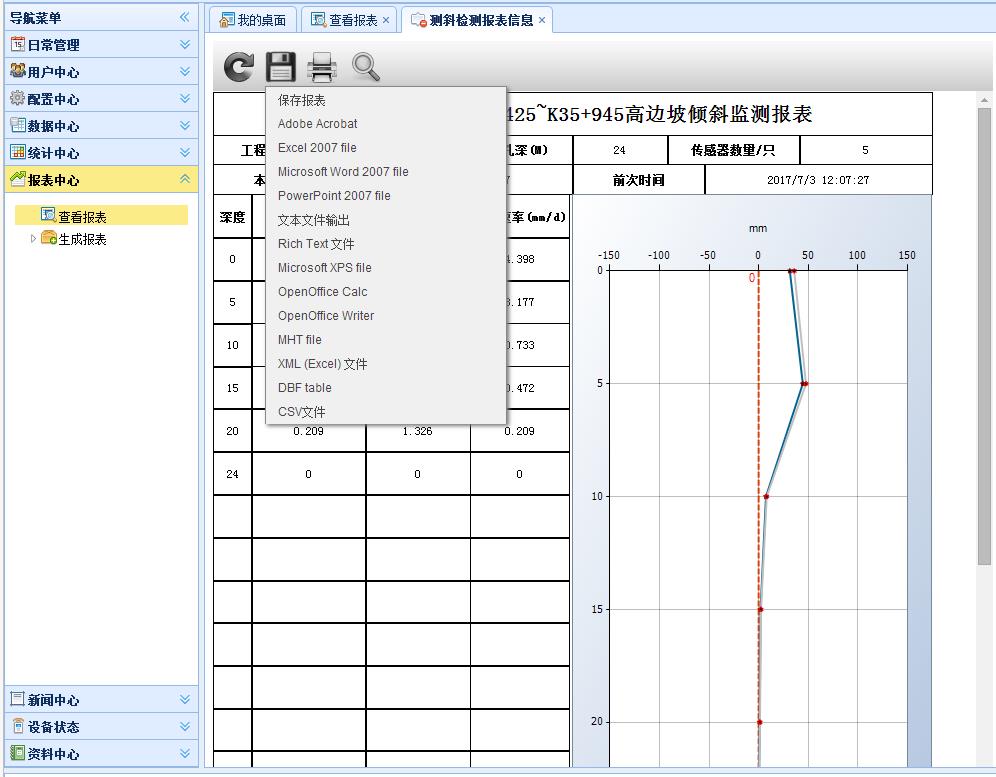The width and height of the screenshot is (996, 777).
Task: Export as Microsoft Word 2007 file
Action: [x=343, y=172]
